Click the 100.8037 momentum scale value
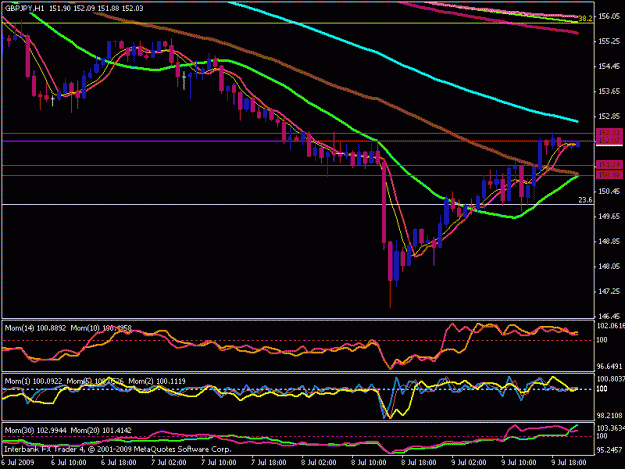Viewport: 625px width, 469px height. click(611, 379)
